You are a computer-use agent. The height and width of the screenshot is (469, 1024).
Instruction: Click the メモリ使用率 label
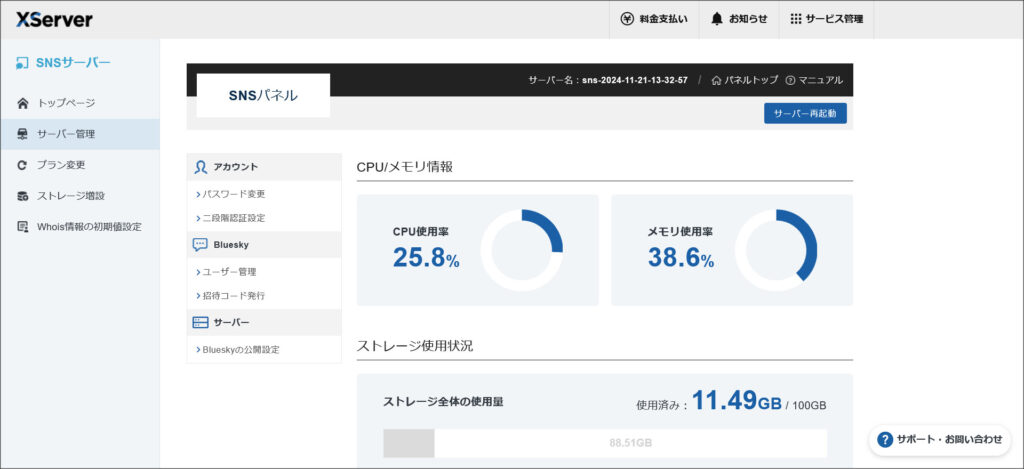(680, 231)
